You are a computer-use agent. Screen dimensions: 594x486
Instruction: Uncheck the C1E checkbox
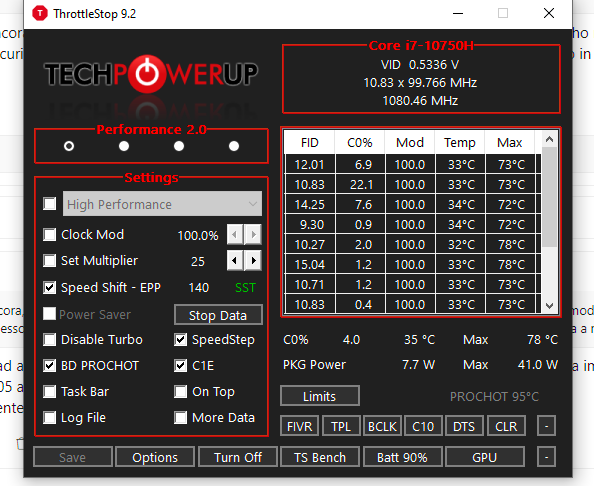click(x=181, y=366)
